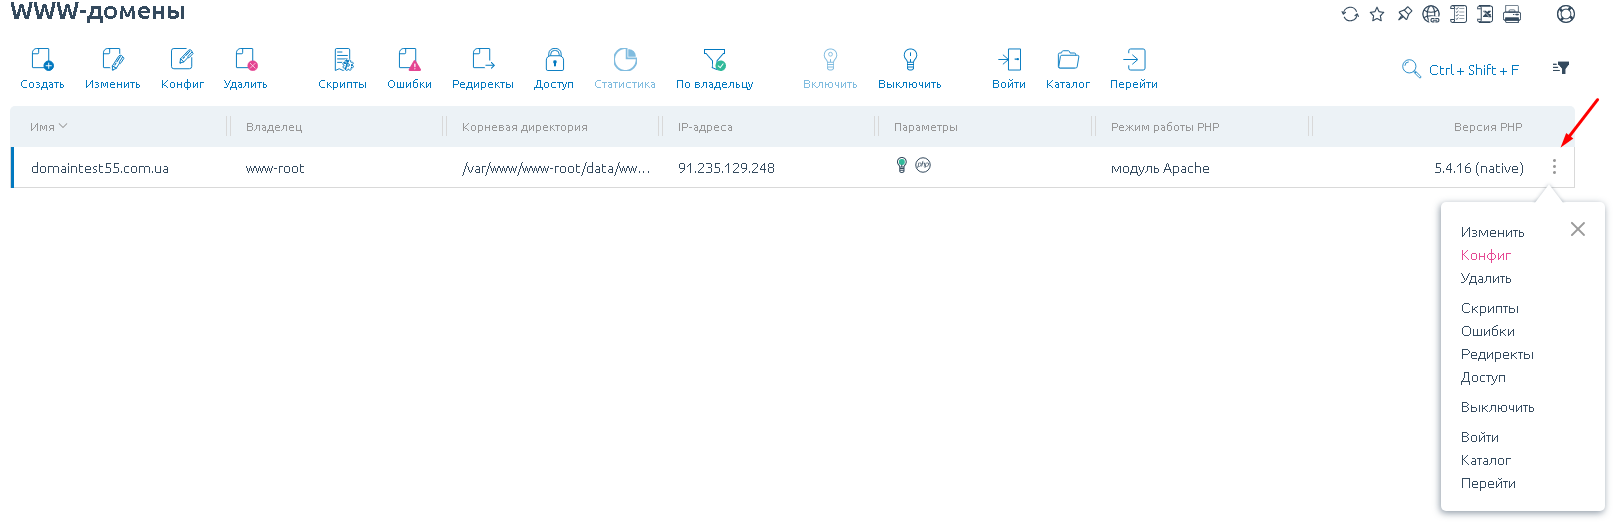Click the Перейти toolbar icon

pyautogui.click(x=1134, y=60)
